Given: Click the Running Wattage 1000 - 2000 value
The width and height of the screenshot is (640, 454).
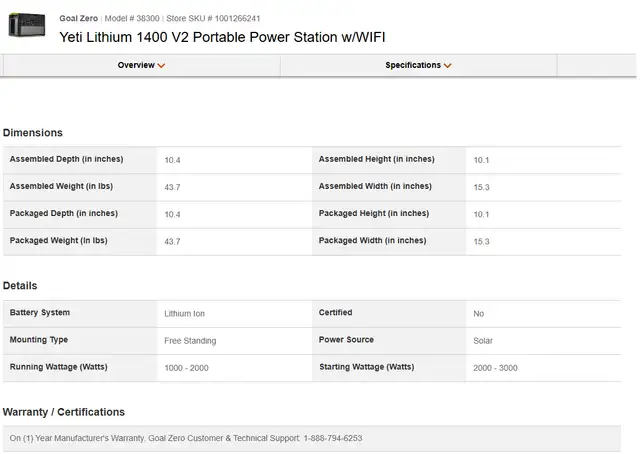Looking at the screenshot, I should click(x=187, y=368).
